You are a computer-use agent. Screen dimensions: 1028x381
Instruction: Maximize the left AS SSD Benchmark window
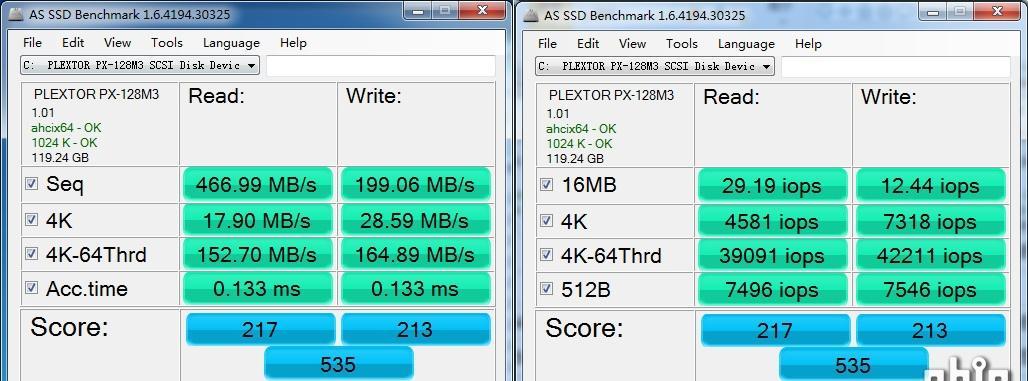click(444, 10)
